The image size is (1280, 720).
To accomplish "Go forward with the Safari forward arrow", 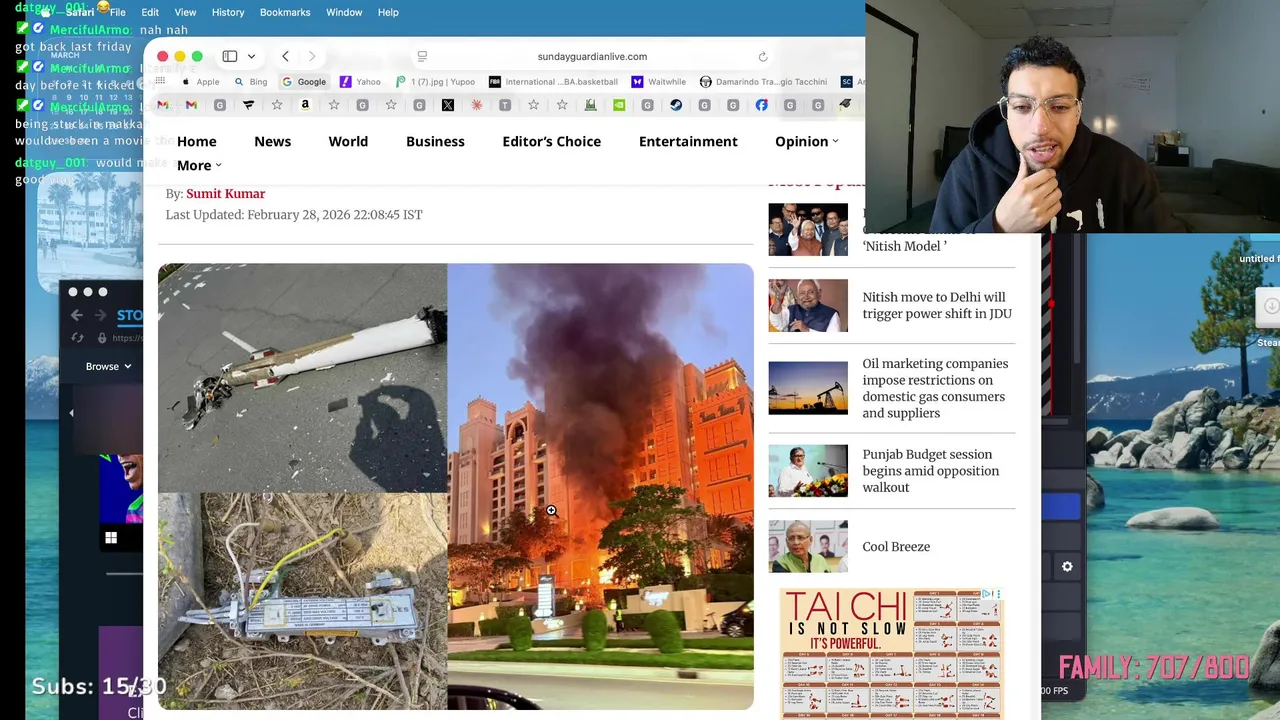I will pos(312,57).
